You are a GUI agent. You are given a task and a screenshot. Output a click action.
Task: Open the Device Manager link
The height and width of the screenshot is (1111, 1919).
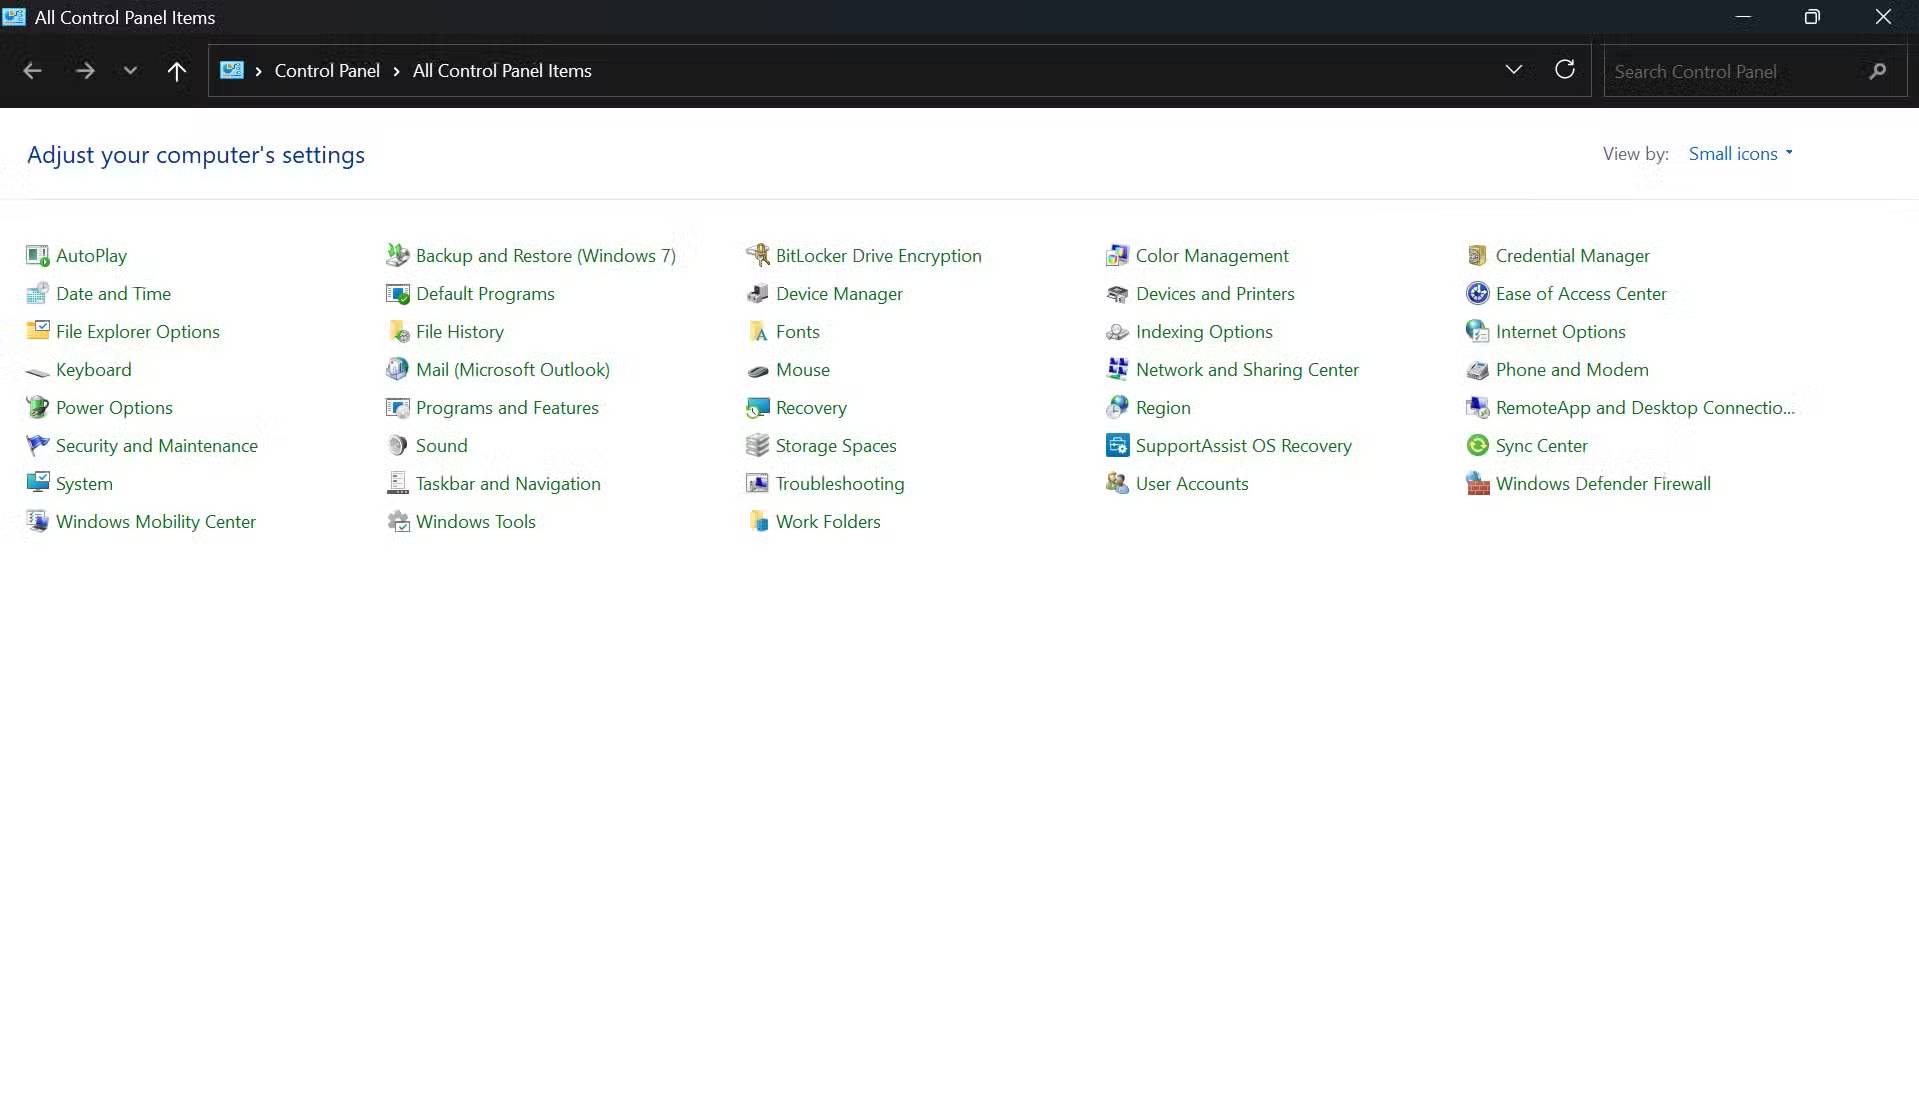839,294
